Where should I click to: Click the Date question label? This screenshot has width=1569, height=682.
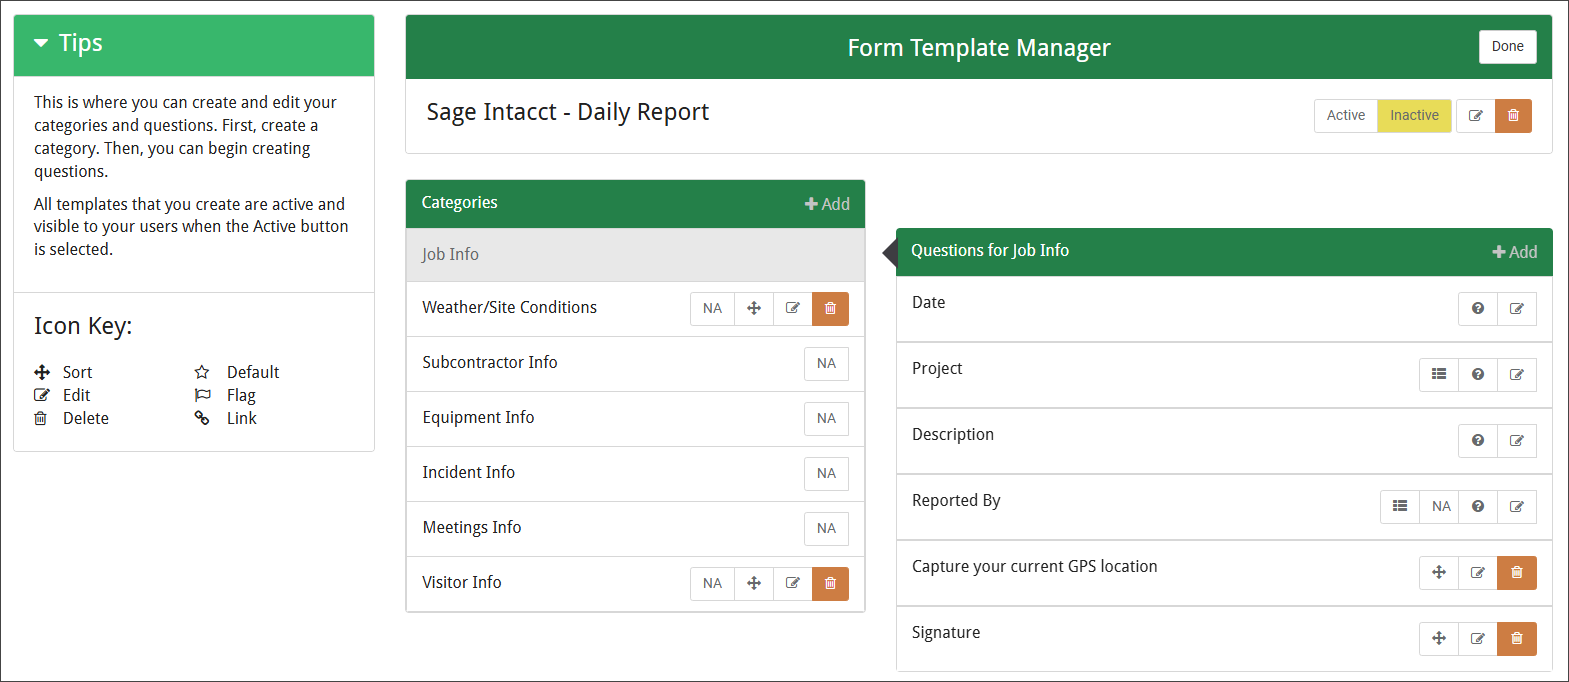click(928, 303)
